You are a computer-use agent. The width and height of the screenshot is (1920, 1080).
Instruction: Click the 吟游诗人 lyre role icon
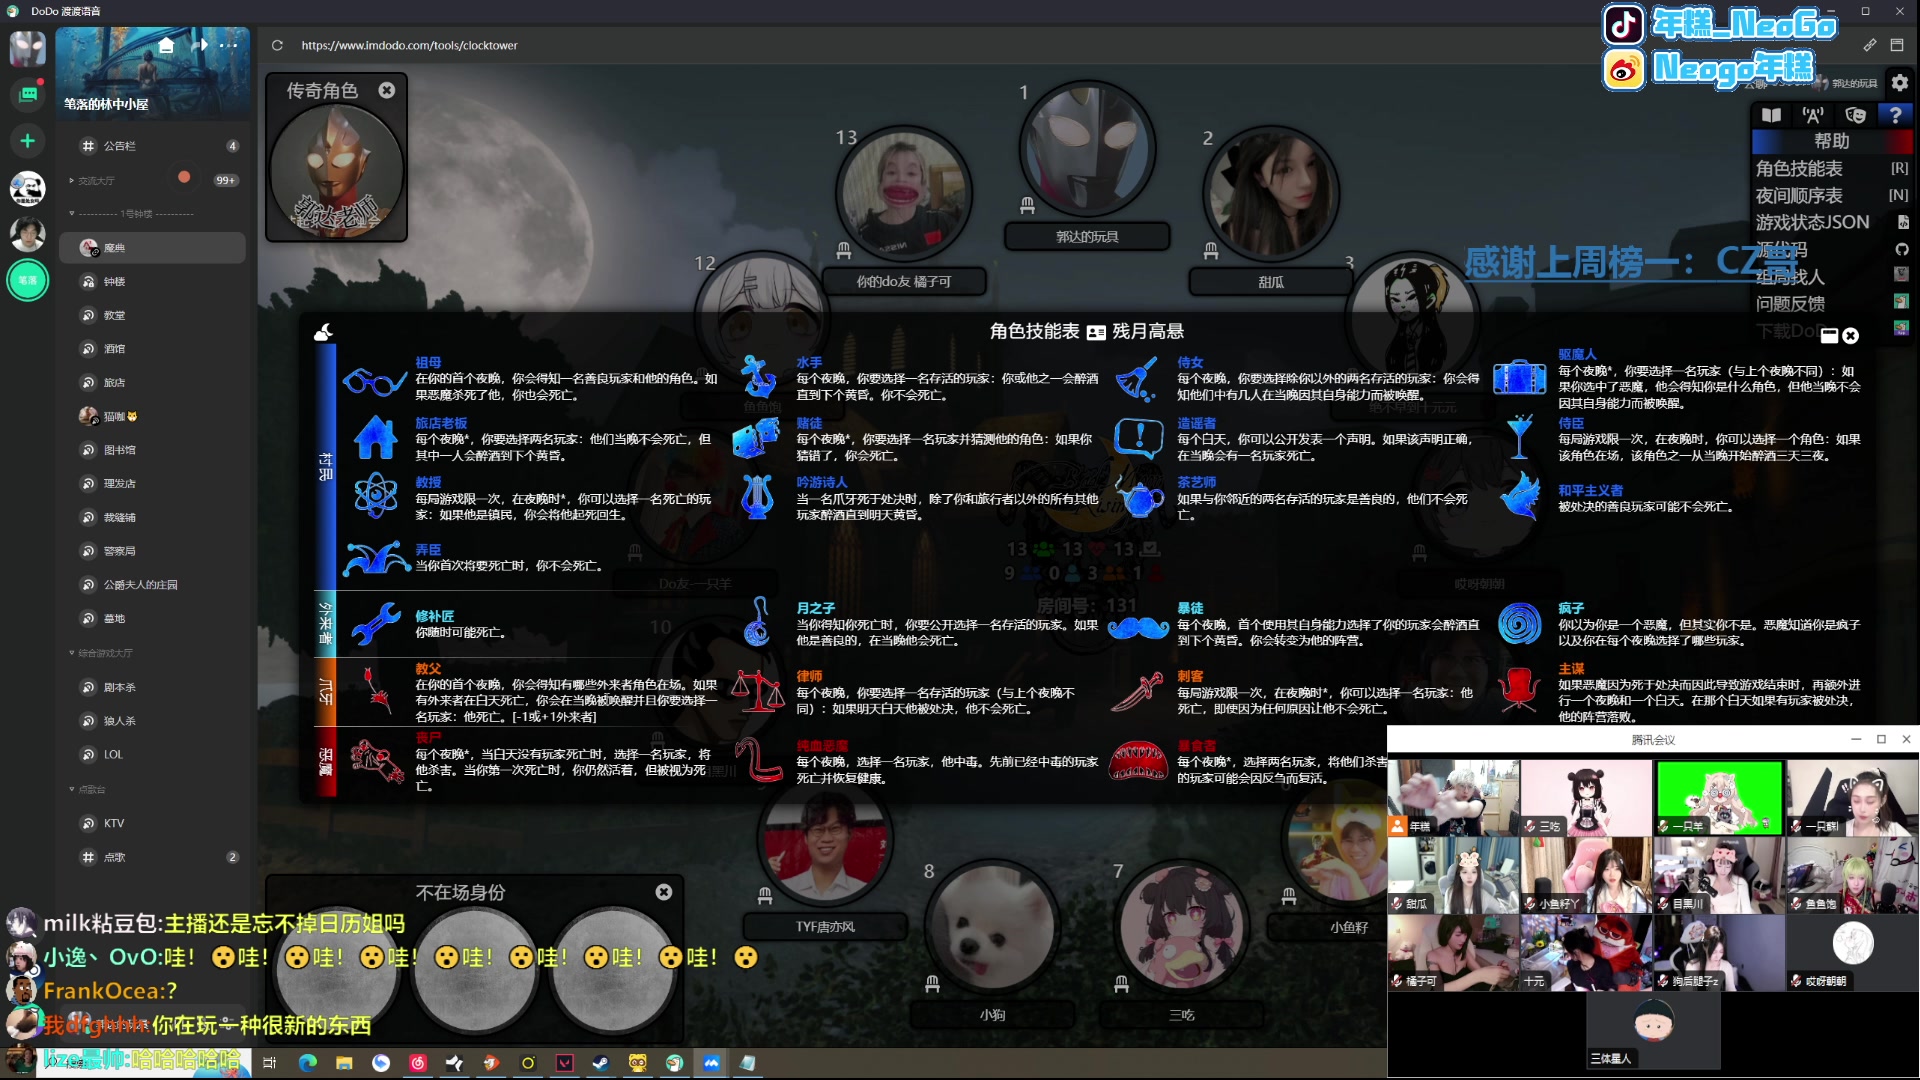click(x=758, y=496)
